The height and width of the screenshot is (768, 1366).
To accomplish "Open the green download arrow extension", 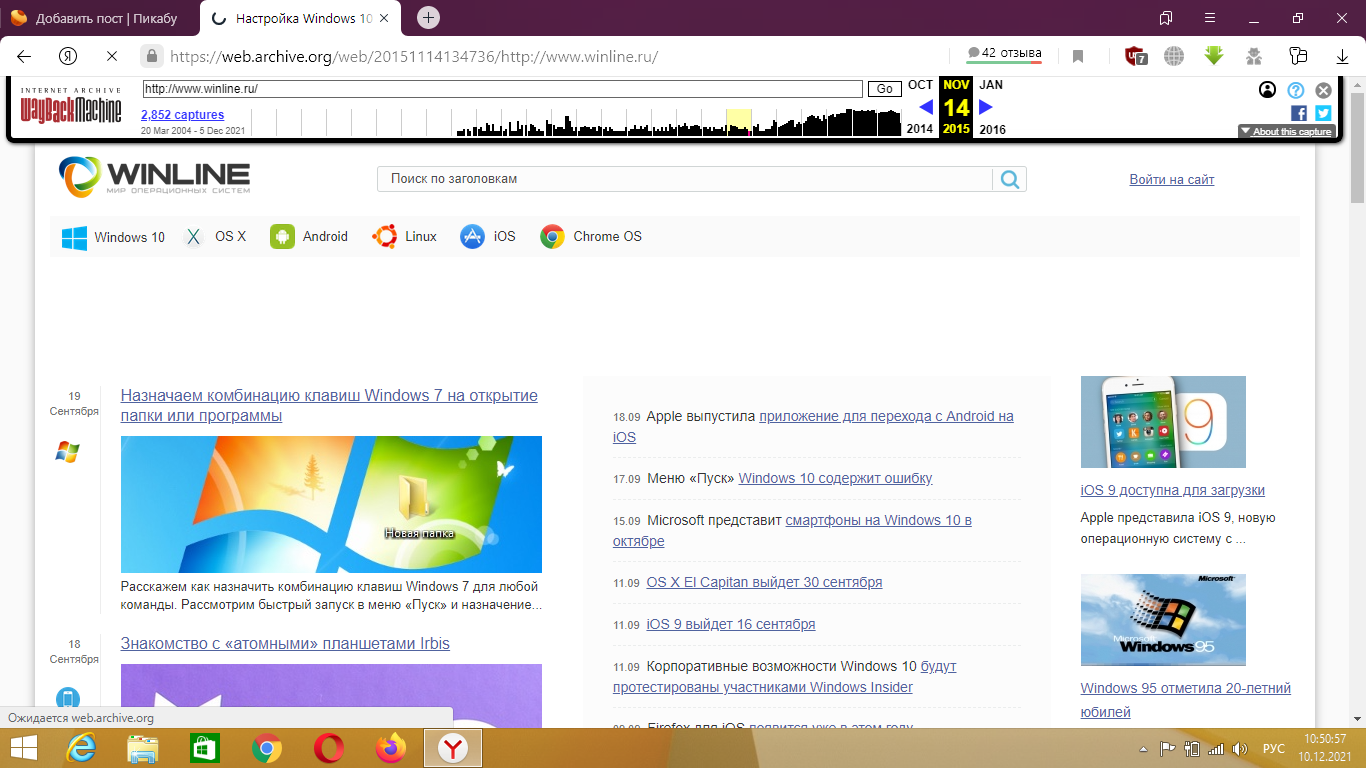I will coord(1214,56).
